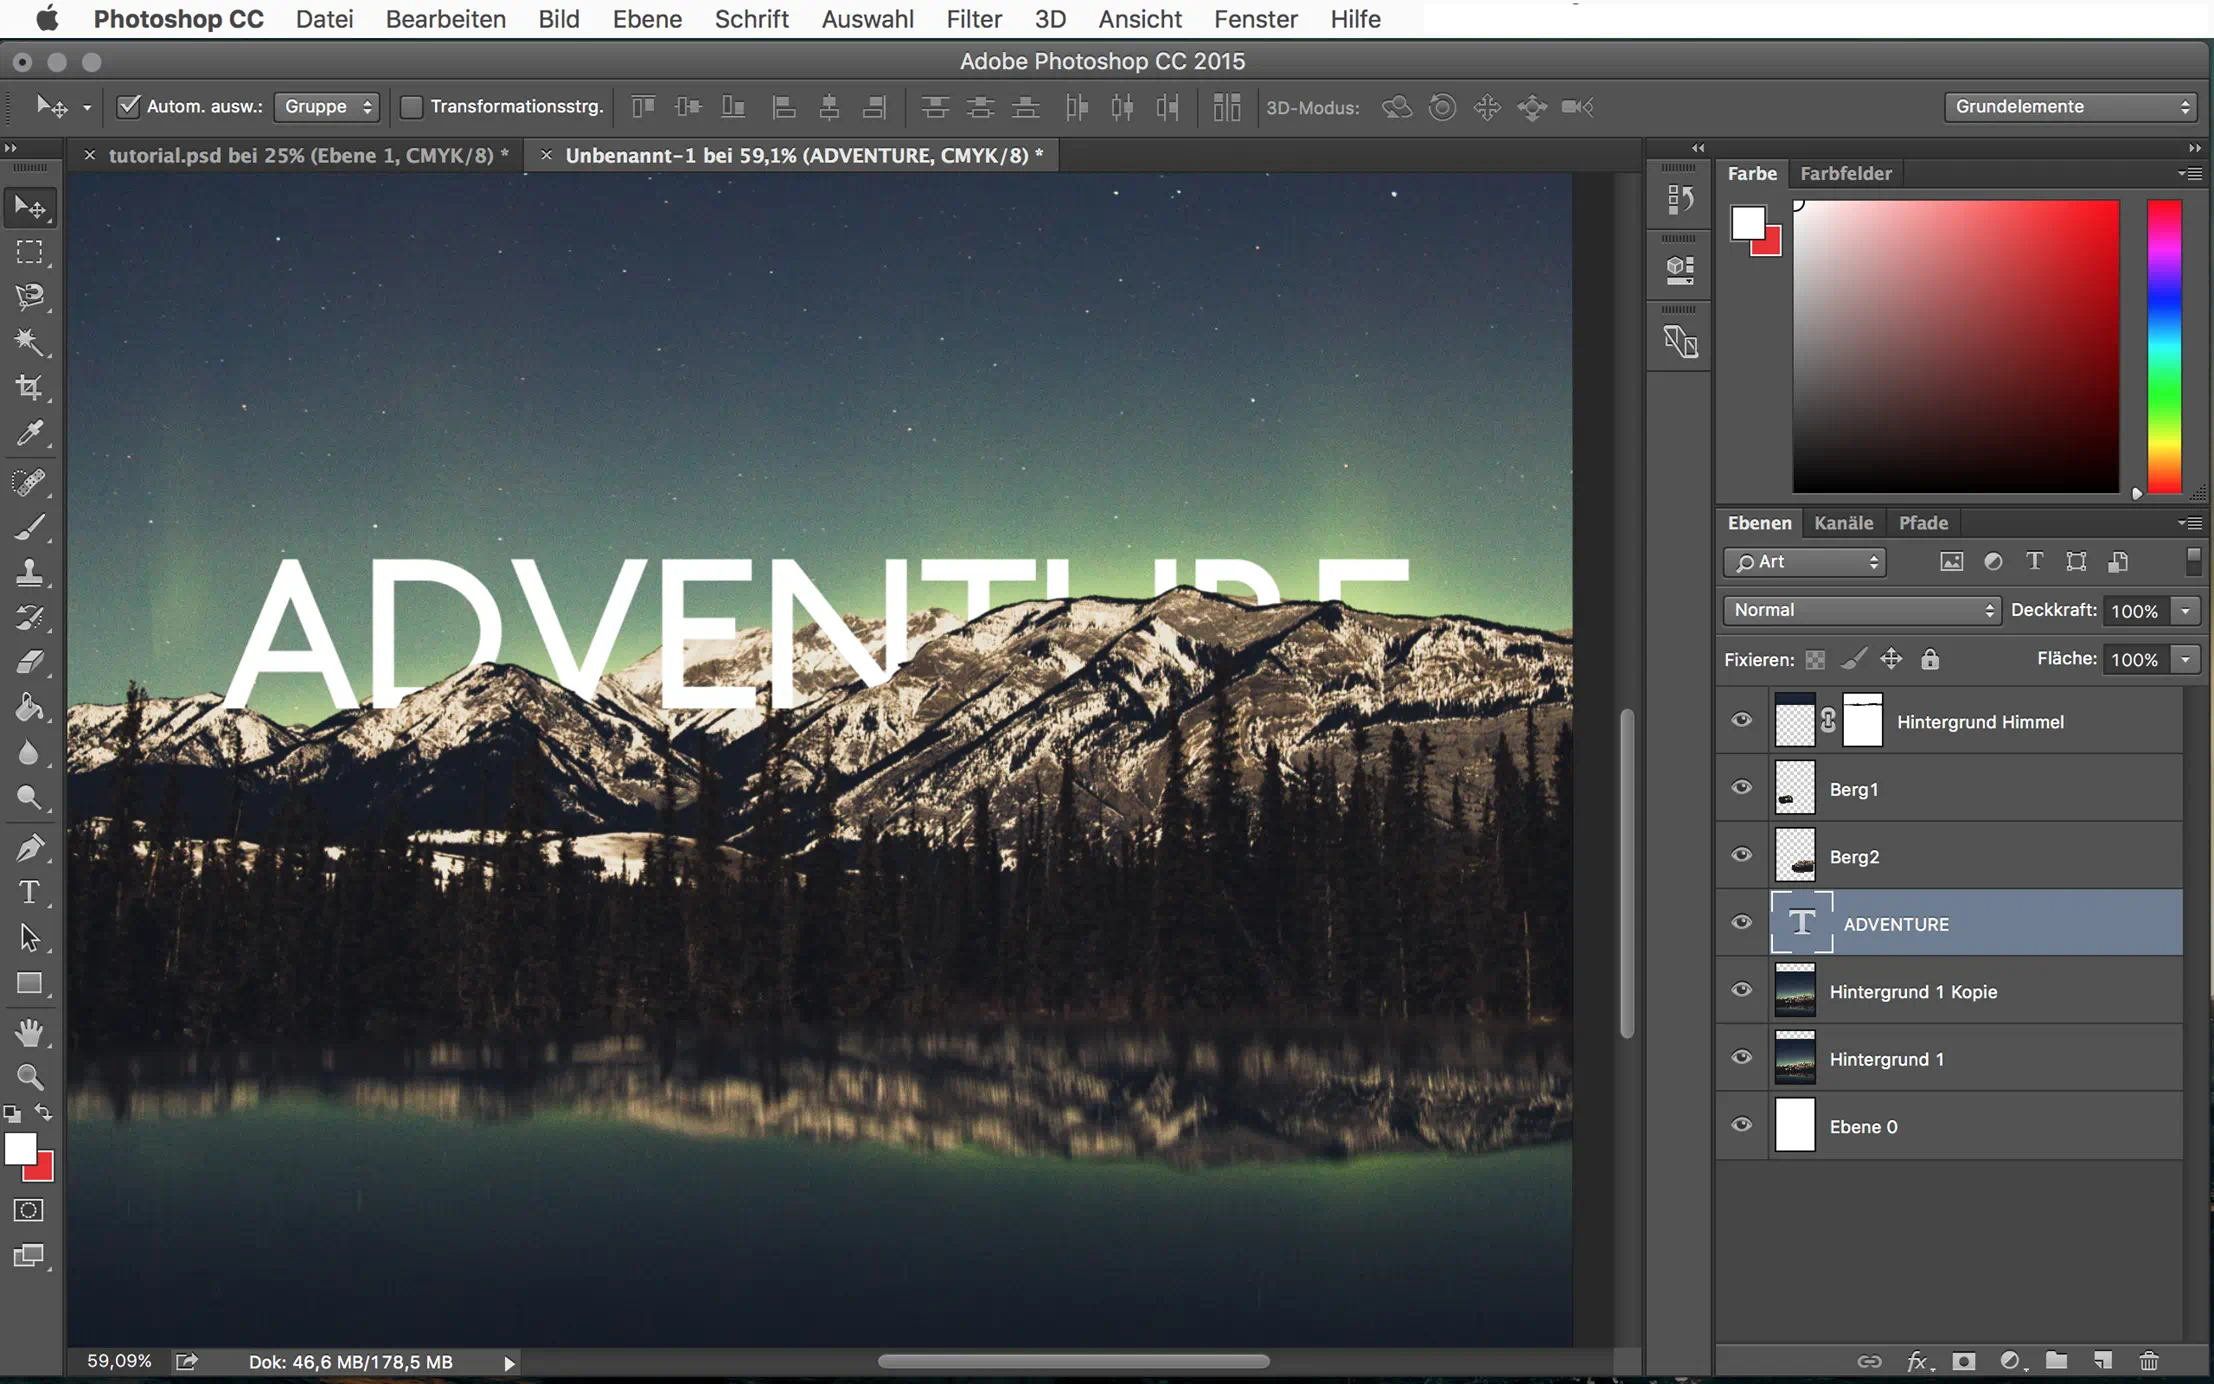Add layer style via fx icon

point(1916,1361)
